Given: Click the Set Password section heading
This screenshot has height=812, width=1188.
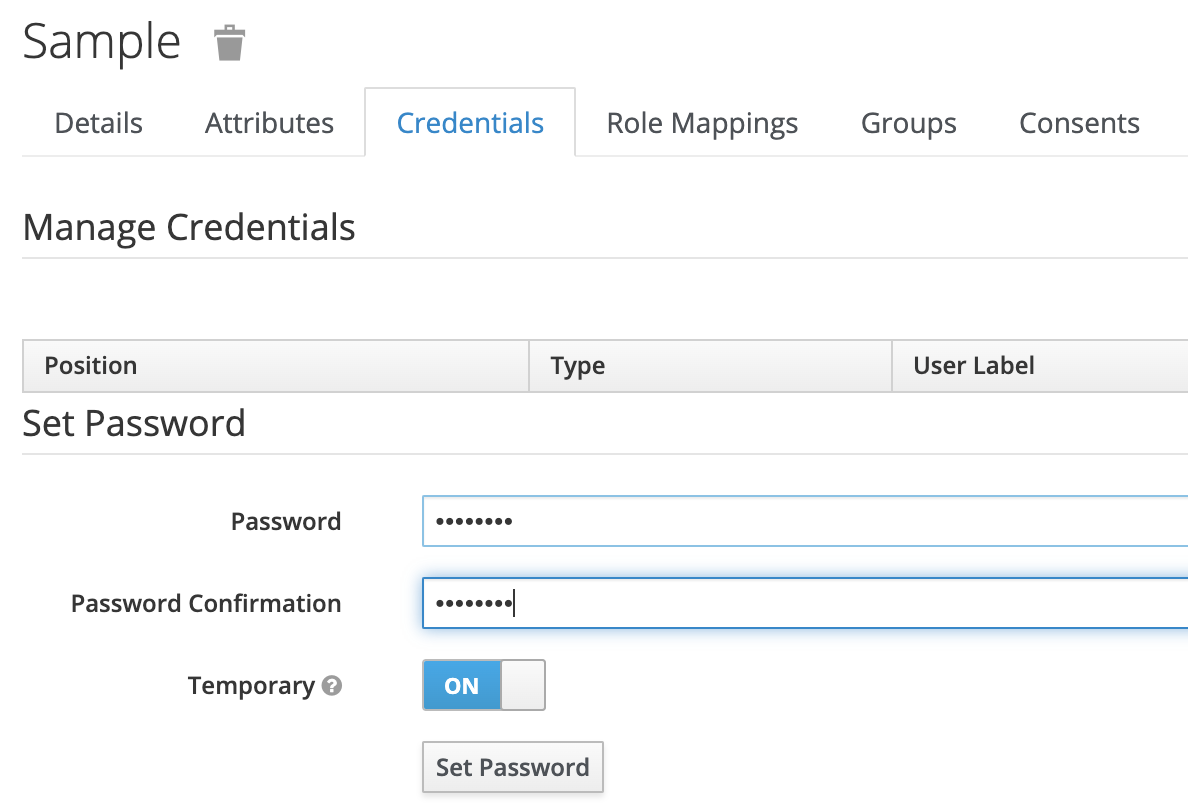Looking at the screenshot, I should (134, 423).
